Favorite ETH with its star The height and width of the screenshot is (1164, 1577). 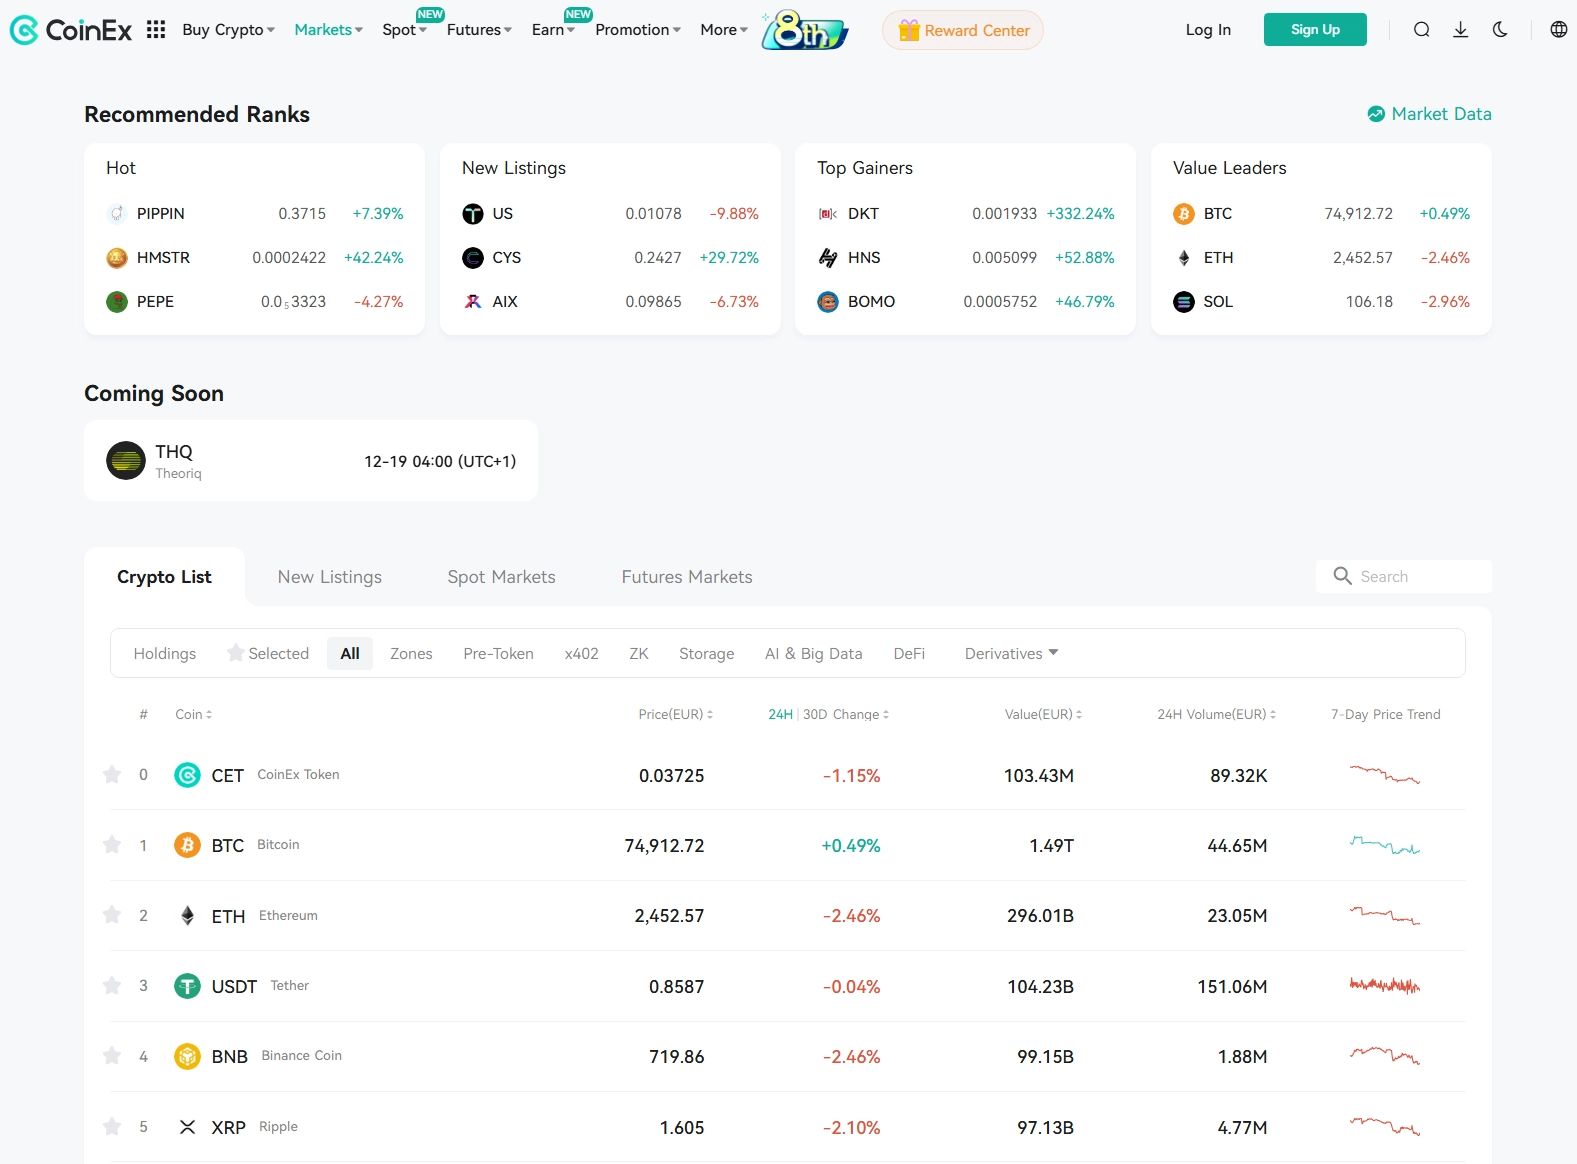(112, 915)
